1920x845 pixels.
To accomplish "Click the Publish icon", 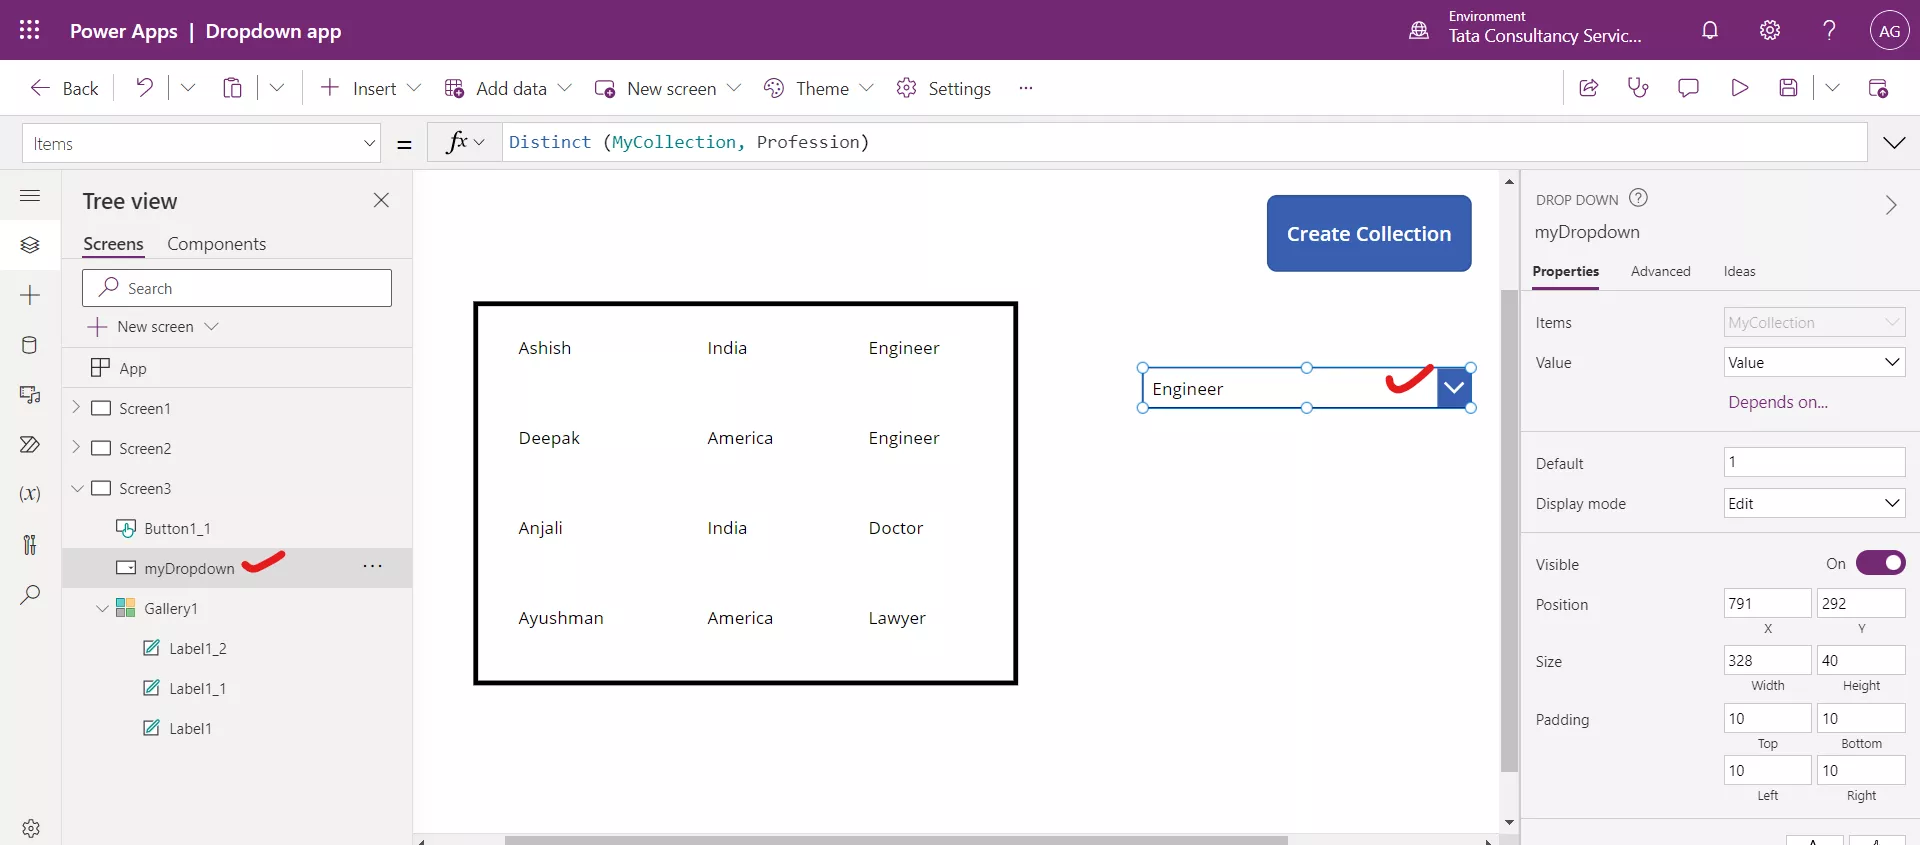I will click(1878, 88).
